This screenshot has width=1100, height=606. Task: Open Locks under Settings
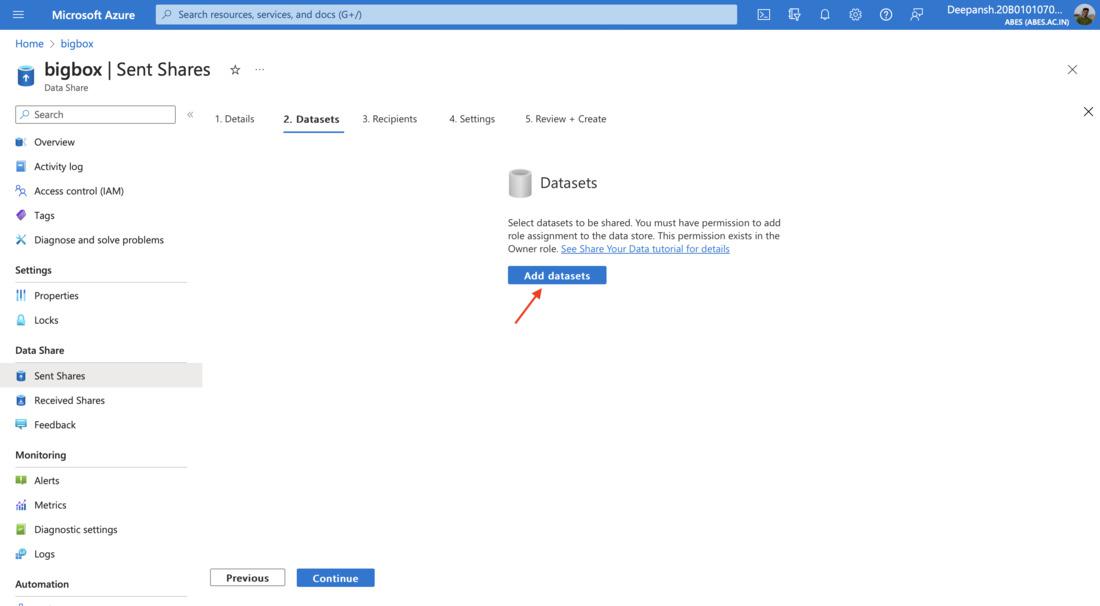point(46,320)
